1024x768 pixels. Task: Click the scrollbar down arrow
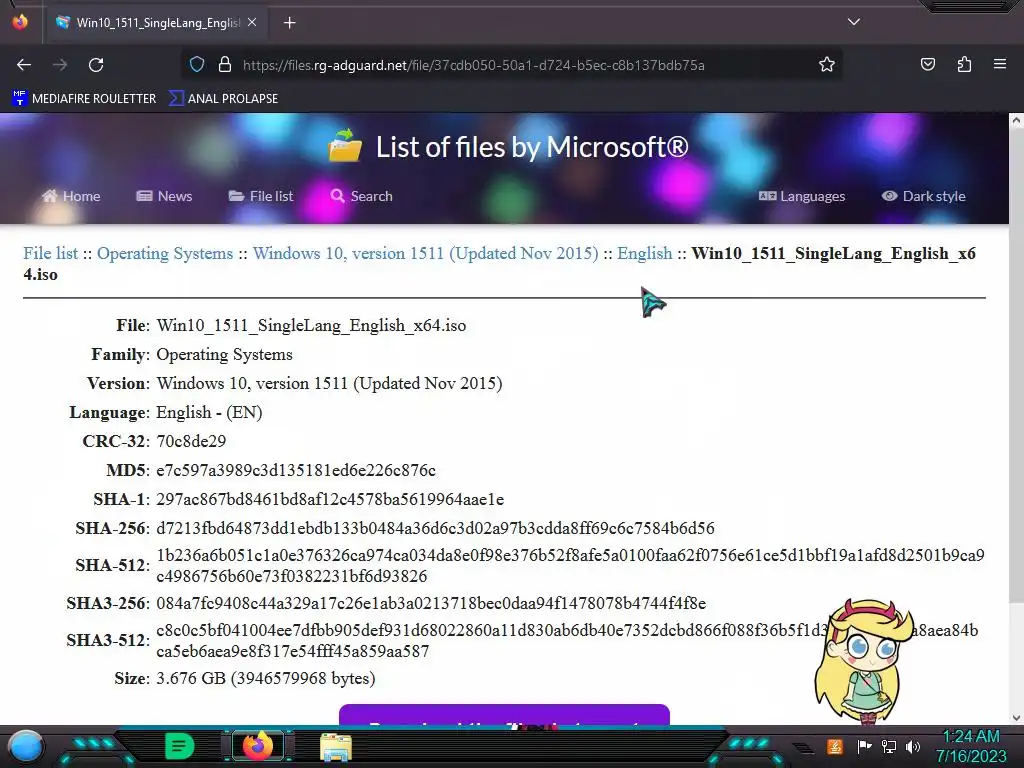(1016, 718)
